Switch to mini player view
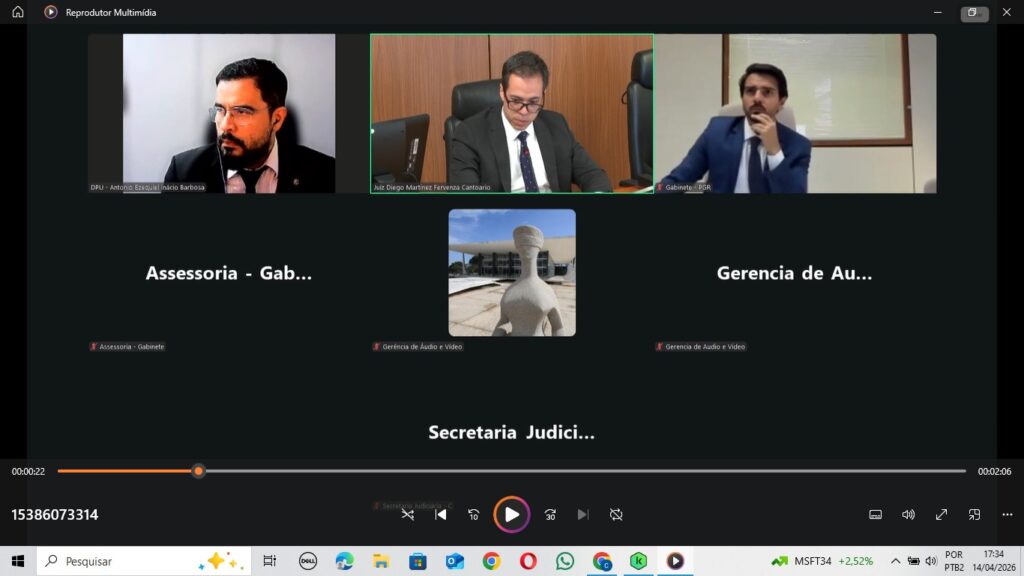The height and width of the screenshot is (576, 1024). (x=974, y=514)
